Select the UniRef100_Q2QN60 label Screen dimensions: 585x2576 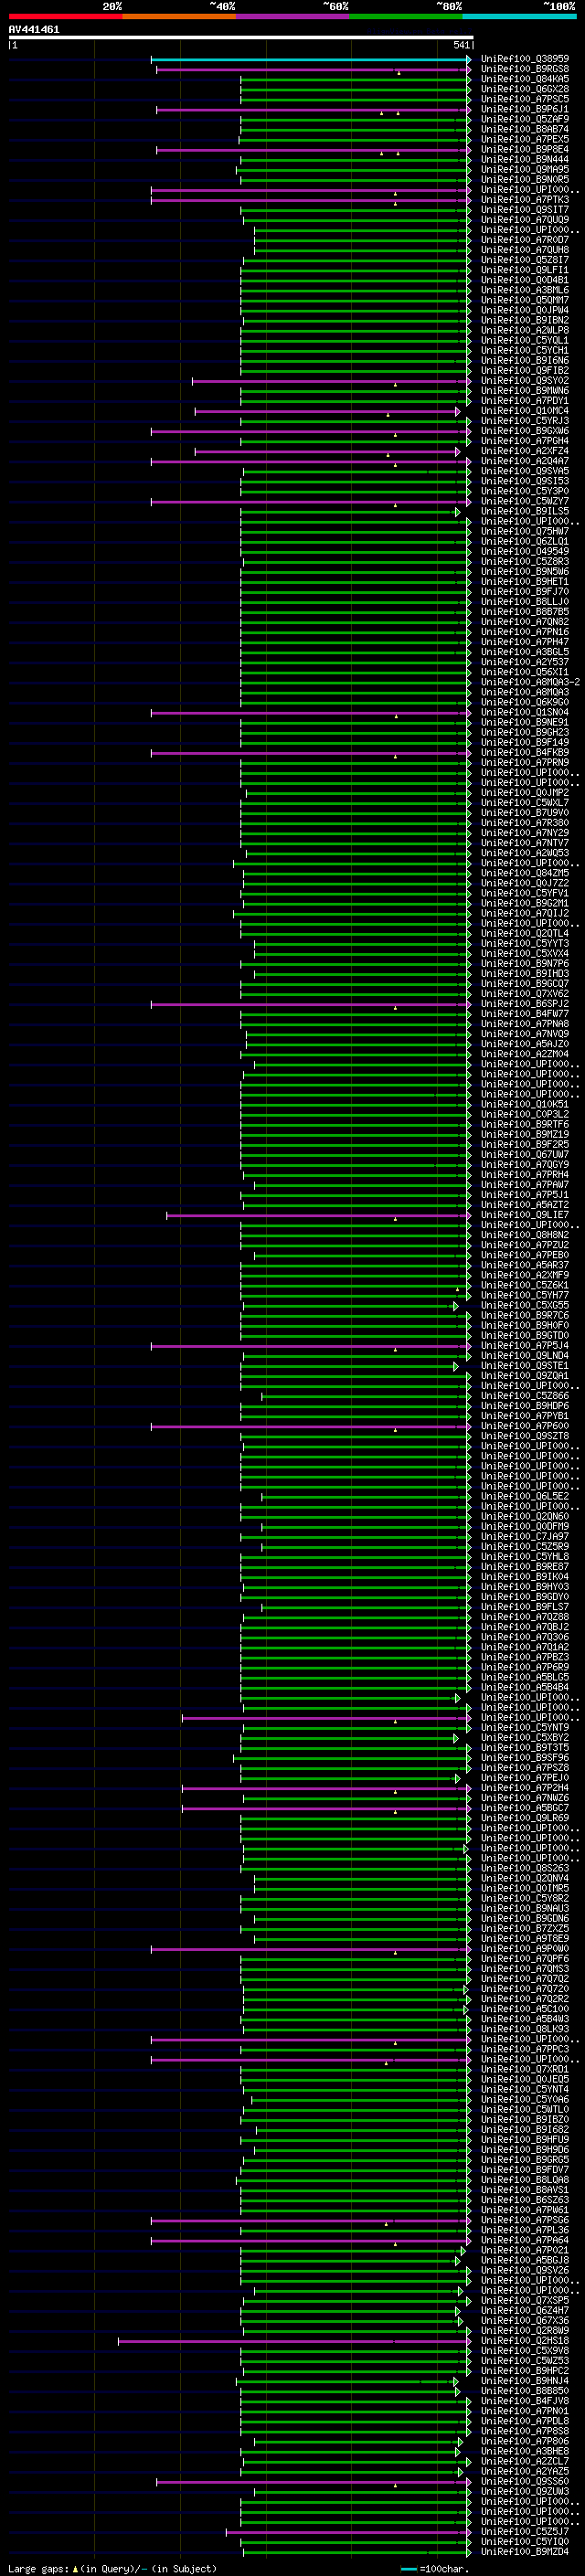[x=525, y=1516]
